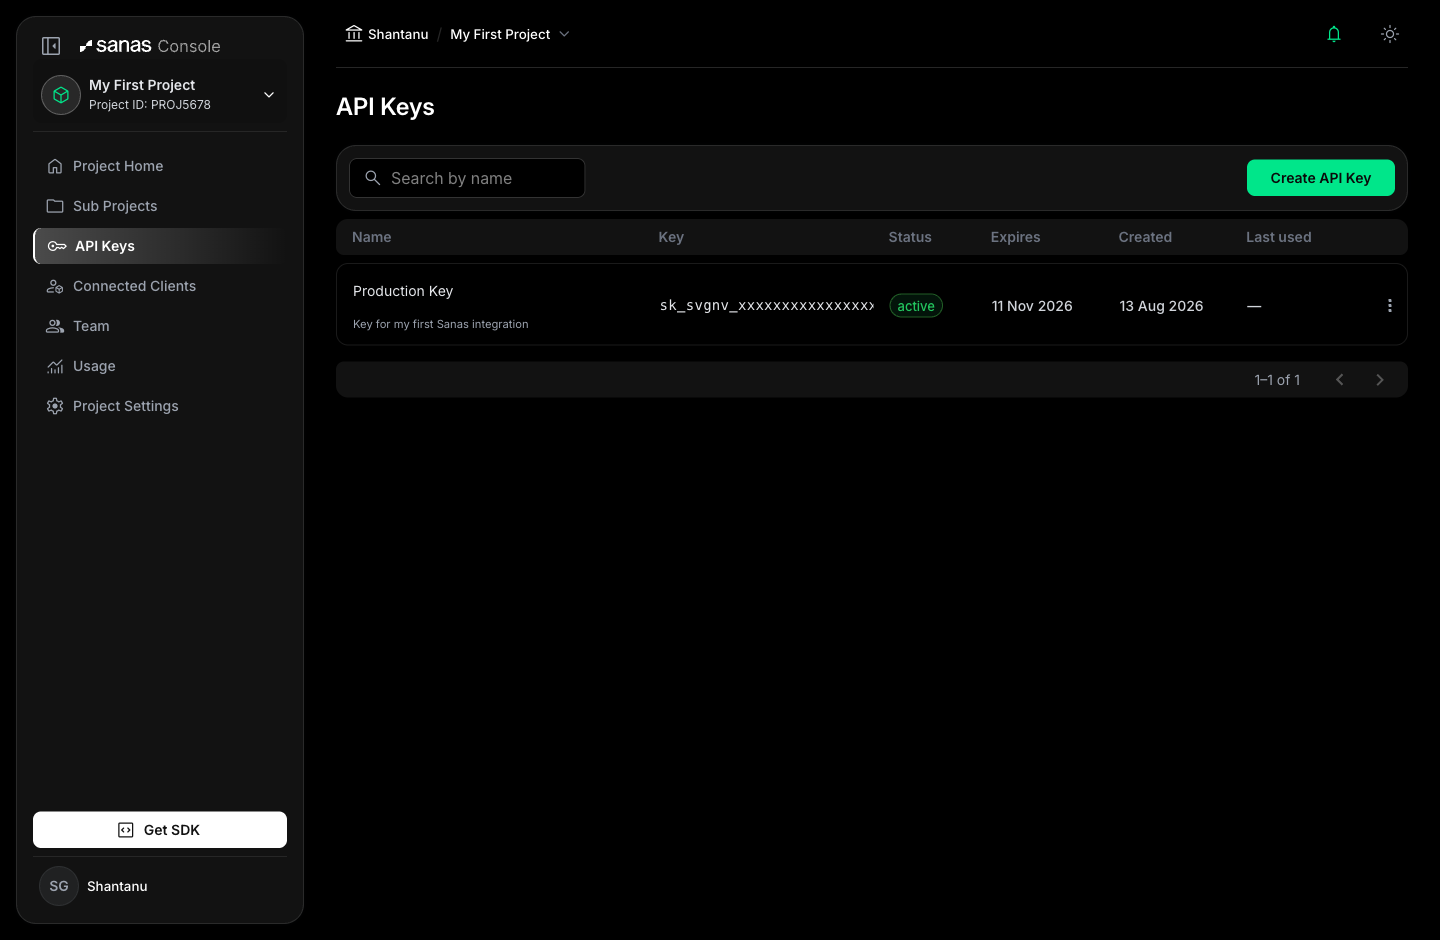
Task: Click the Status column header
Action: (x=910, y=237)
